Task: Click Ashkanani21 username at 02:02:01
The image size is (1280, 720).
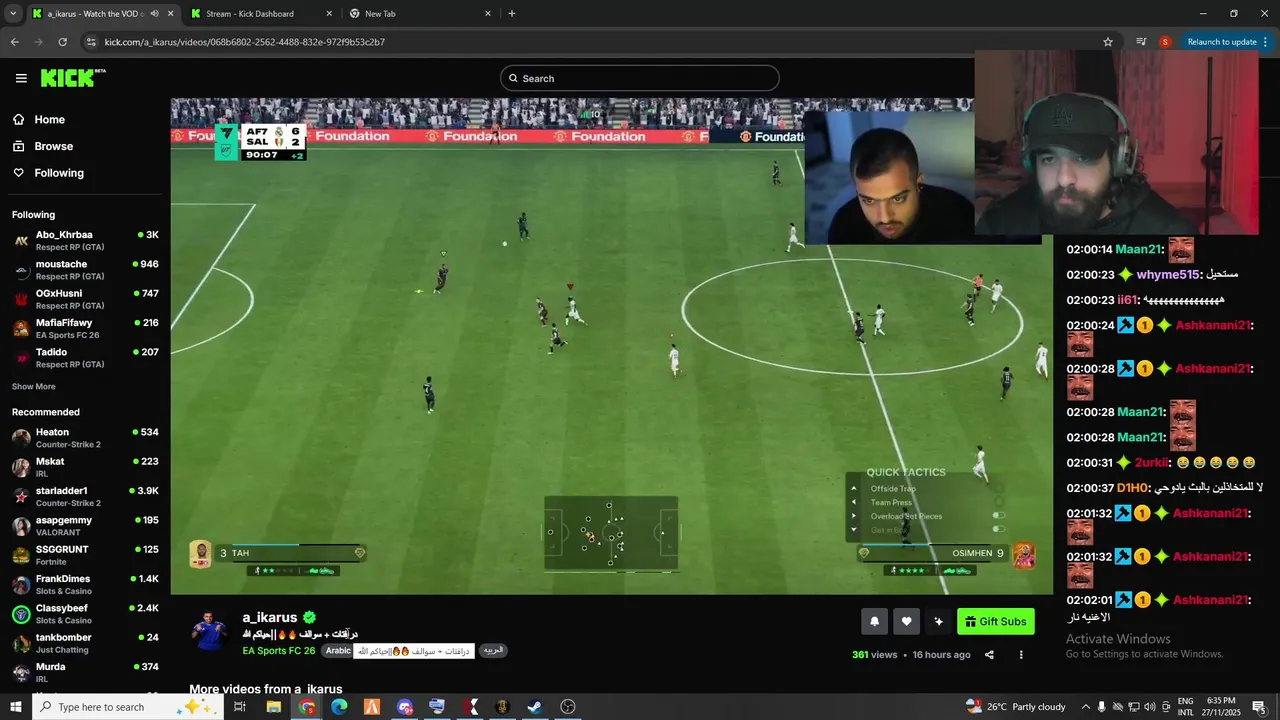Action: 1211,600
